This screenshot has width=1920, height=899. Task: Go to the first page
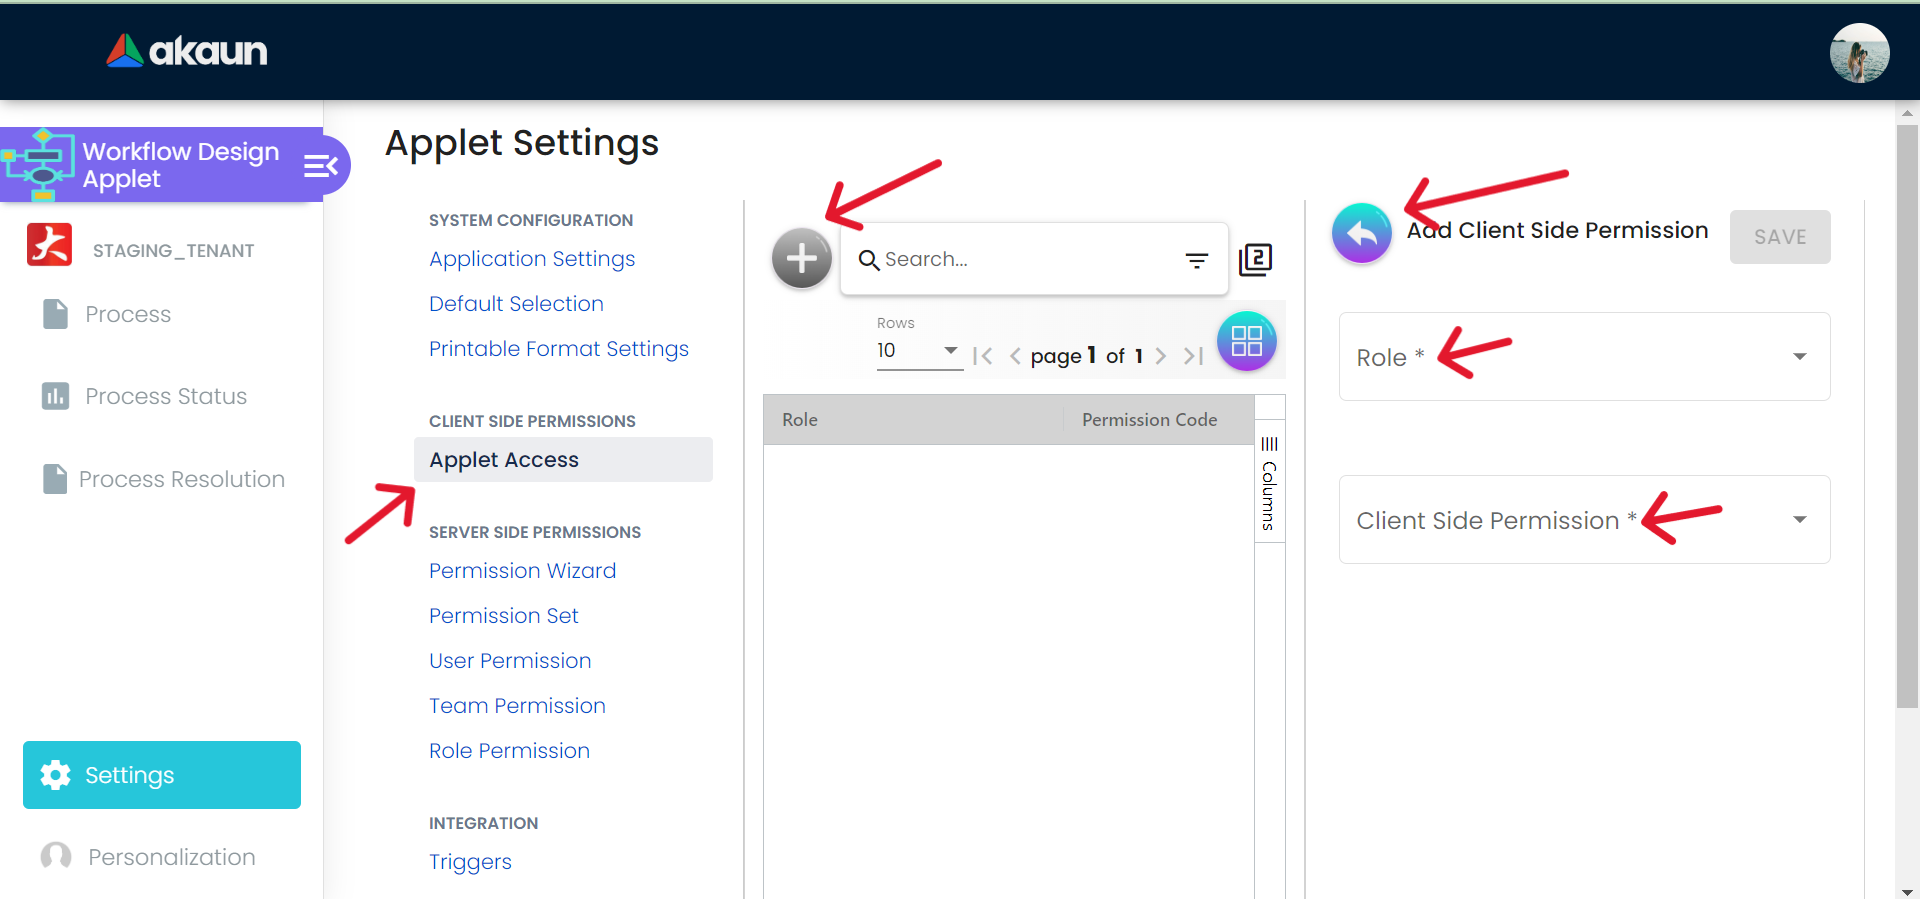983,356
